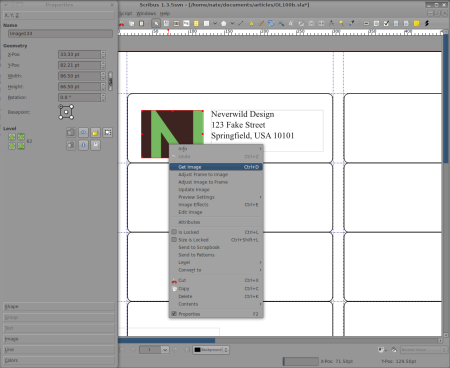This screenshot has width=450, height=368.
Task: Toggle the yellow Lock object button
Action: tap(95, 132)
